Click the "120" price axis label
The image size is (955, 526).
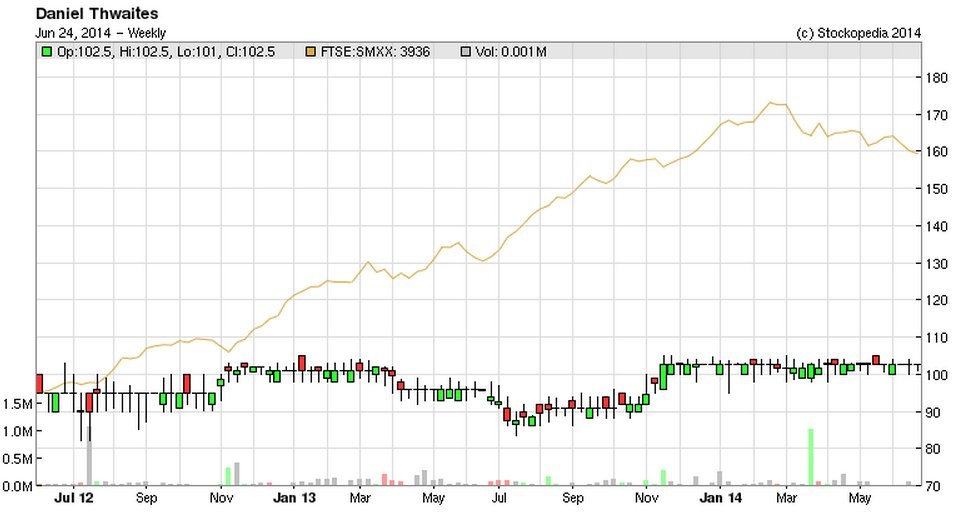pyautogui.click(x=937, y=300)
